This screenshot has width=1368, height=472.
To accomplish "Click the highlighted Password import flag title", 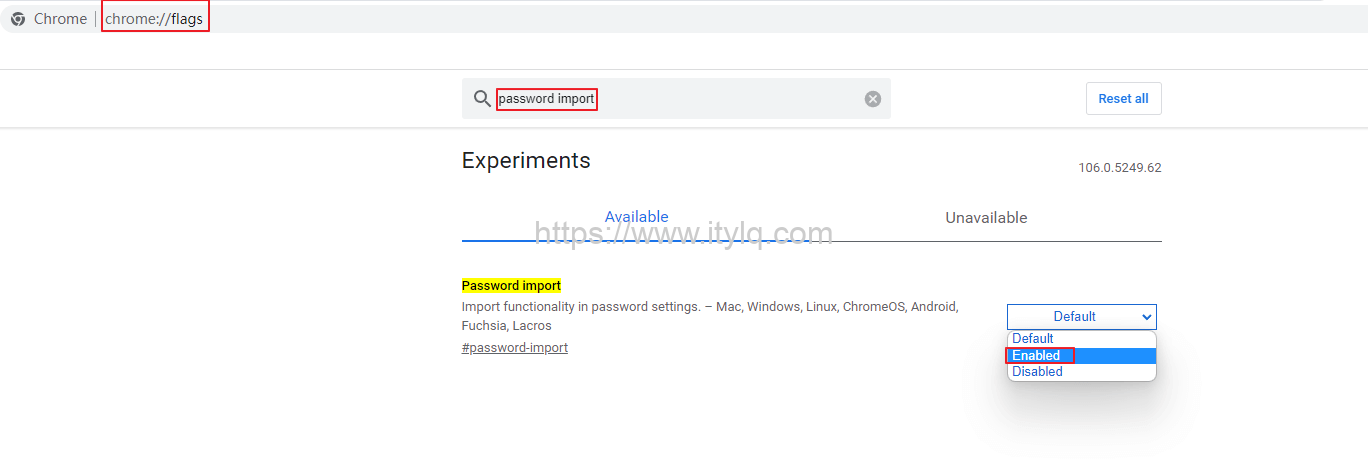I will point(511,286).
